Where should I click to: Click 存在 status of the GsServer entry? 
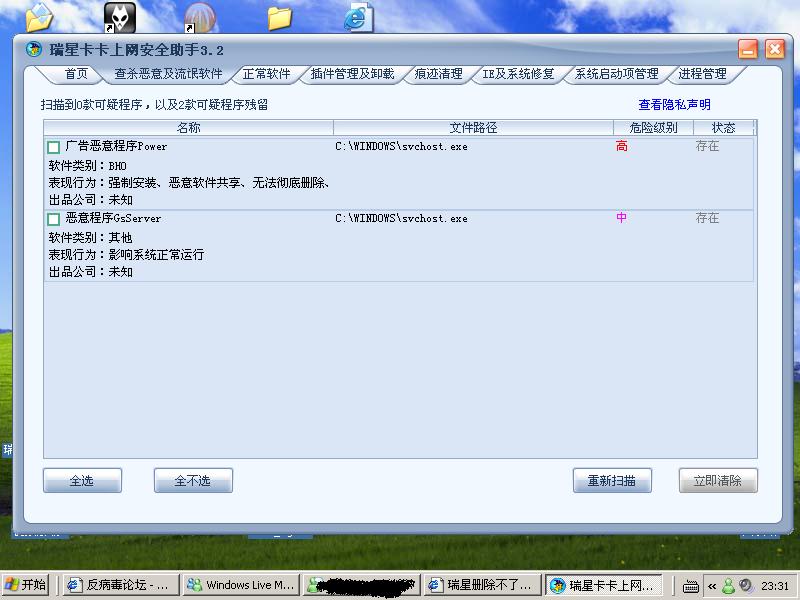click(707, 218)
